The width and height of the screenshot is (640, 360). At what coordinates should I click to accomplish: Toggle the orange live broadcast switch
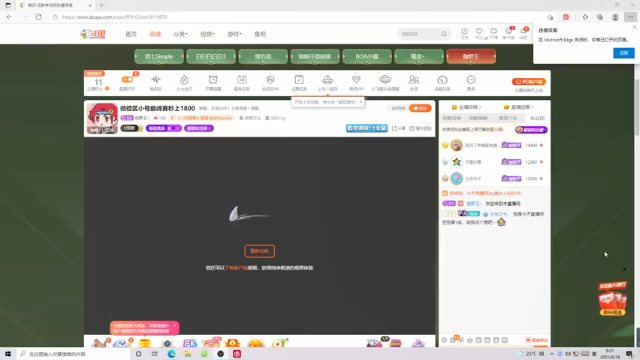pos(127,80)
